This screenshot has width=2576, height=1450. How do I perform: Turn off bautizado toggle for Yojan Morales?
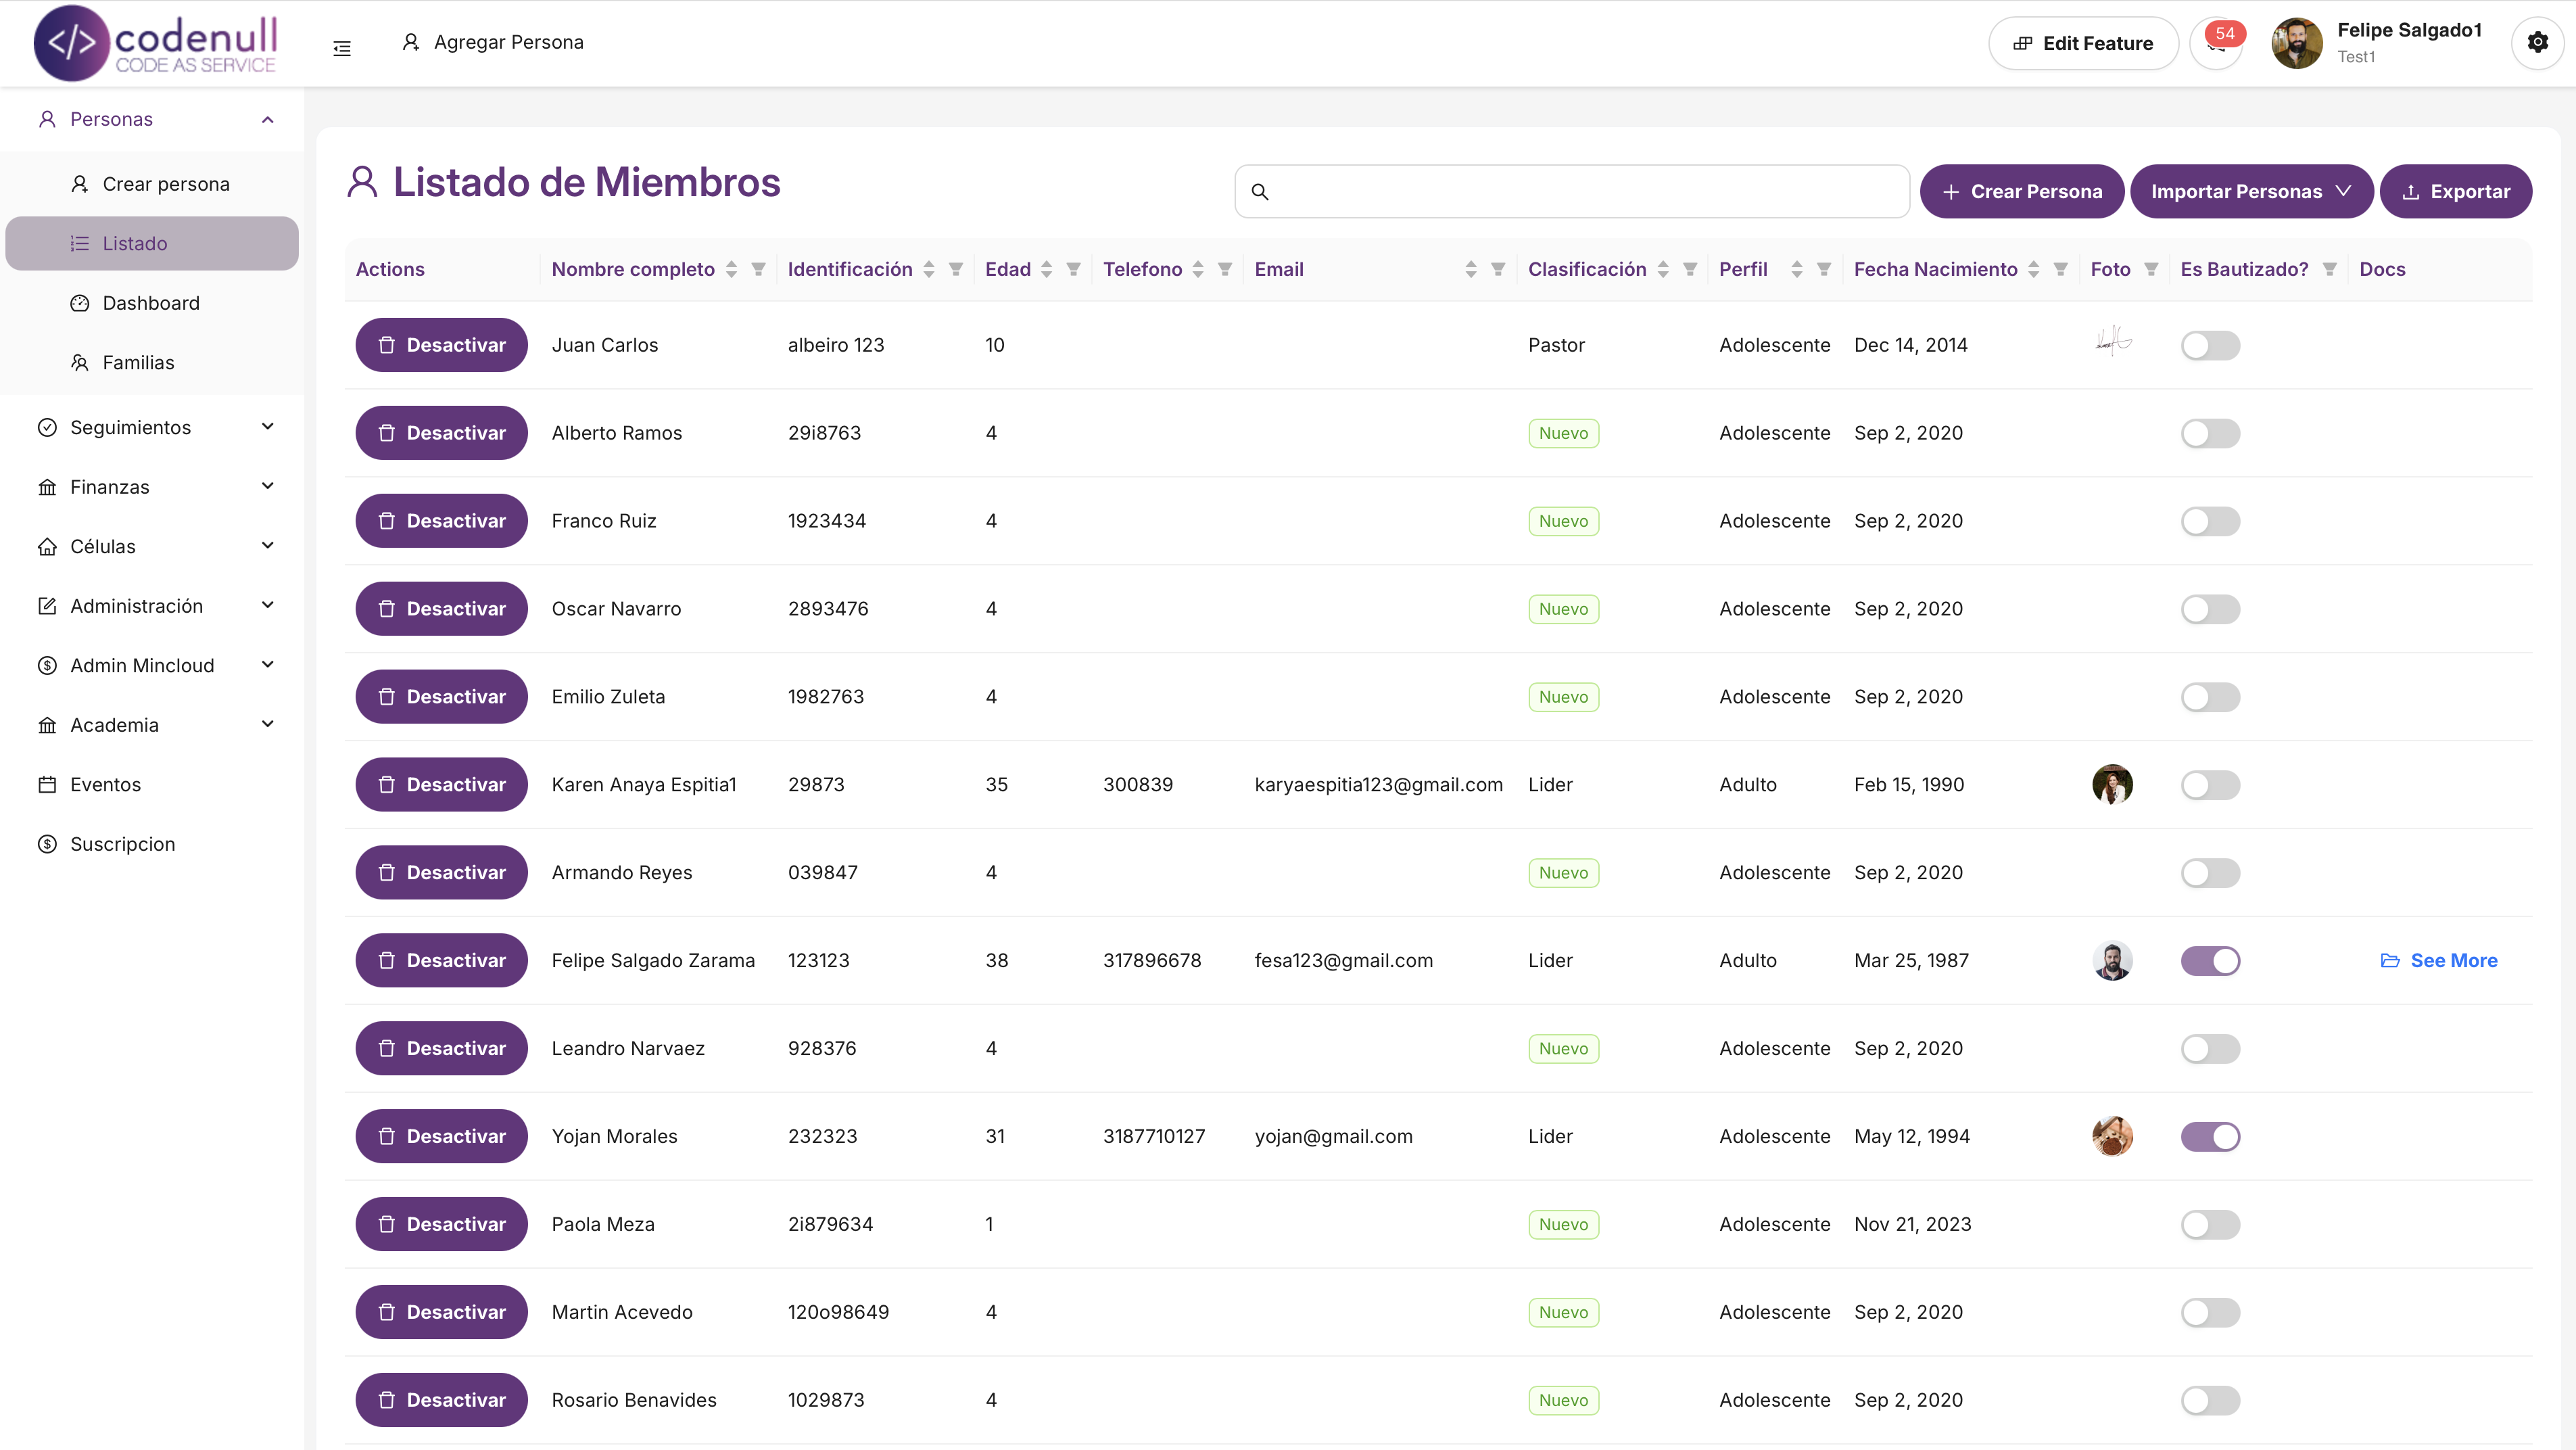(x=2210, y=1137)
